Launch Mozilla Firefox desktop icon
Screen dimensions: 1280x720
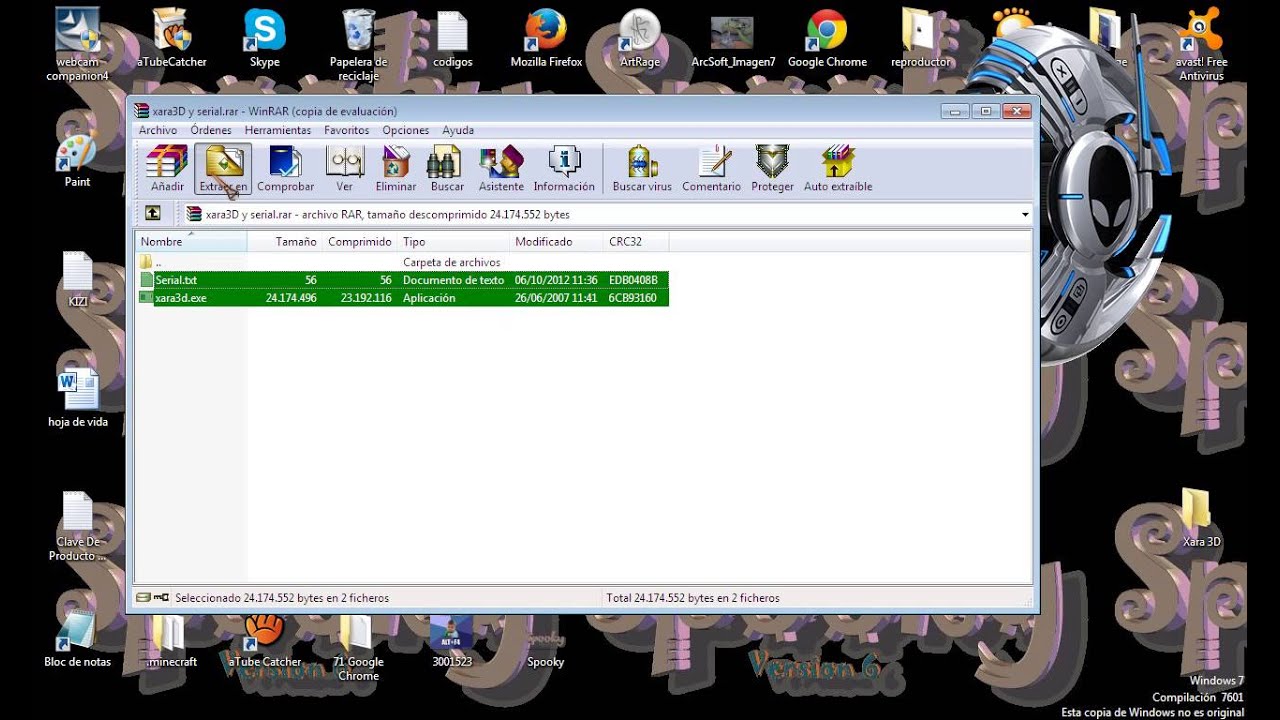pyautogui.click(x=546, y=38)
